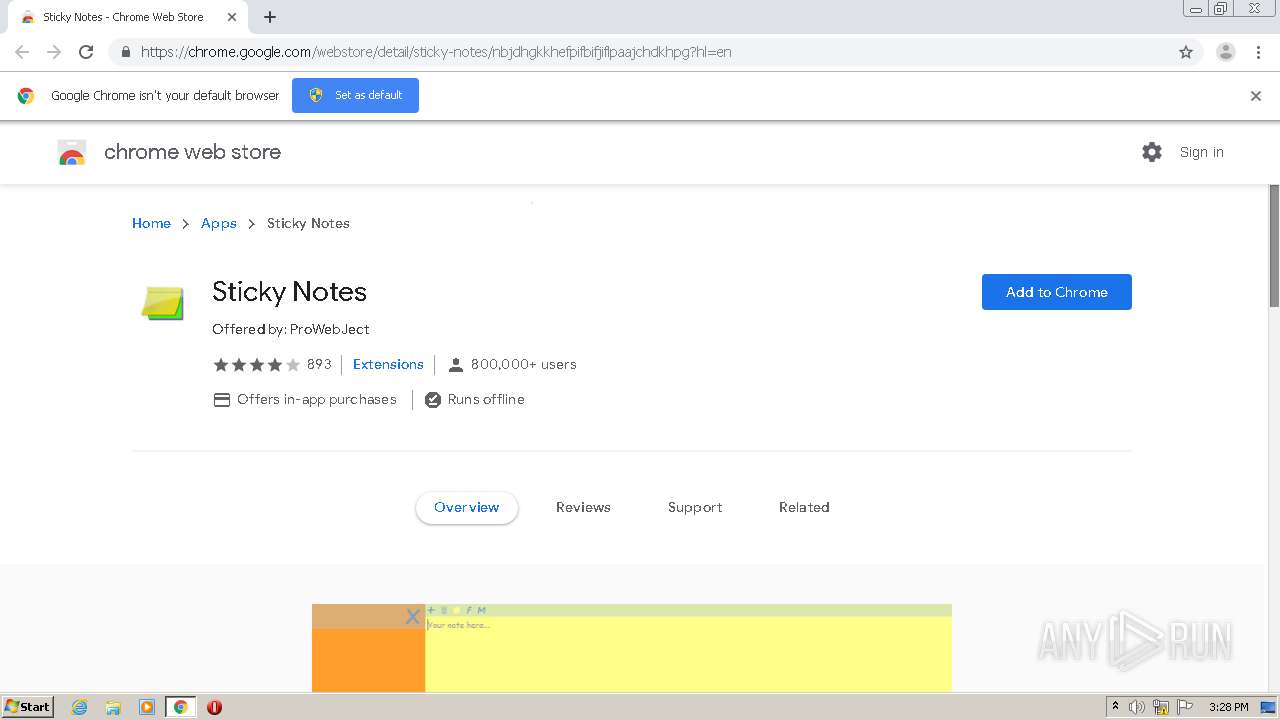Close the Sticky Notes browser tab
The height and width of the screenshot is (720, 1280).
[x=232, y=17]
